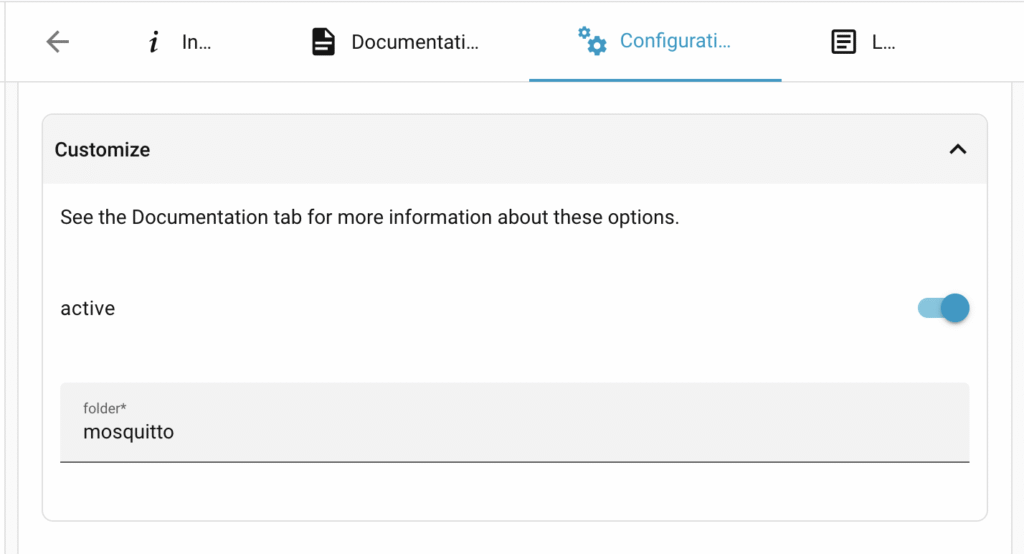Disable the "active" toggle switch

pyautogui.click(x=943, y=308)
